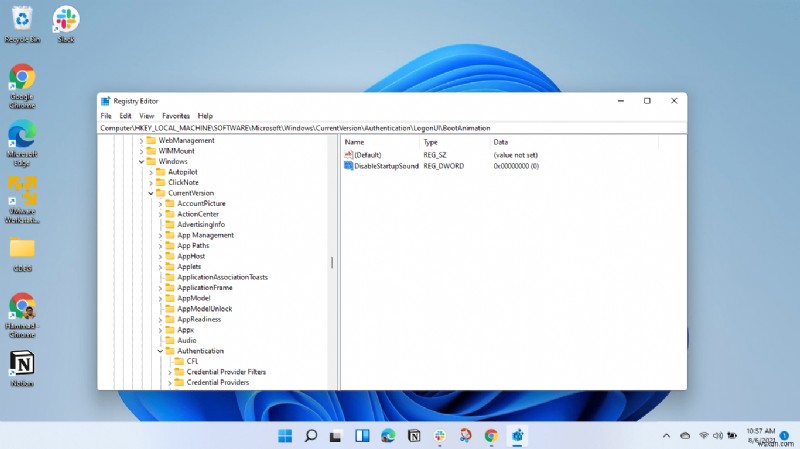800x449 pixels.
Task: Select the App Paths key
Action: click(x=193, y=245)
